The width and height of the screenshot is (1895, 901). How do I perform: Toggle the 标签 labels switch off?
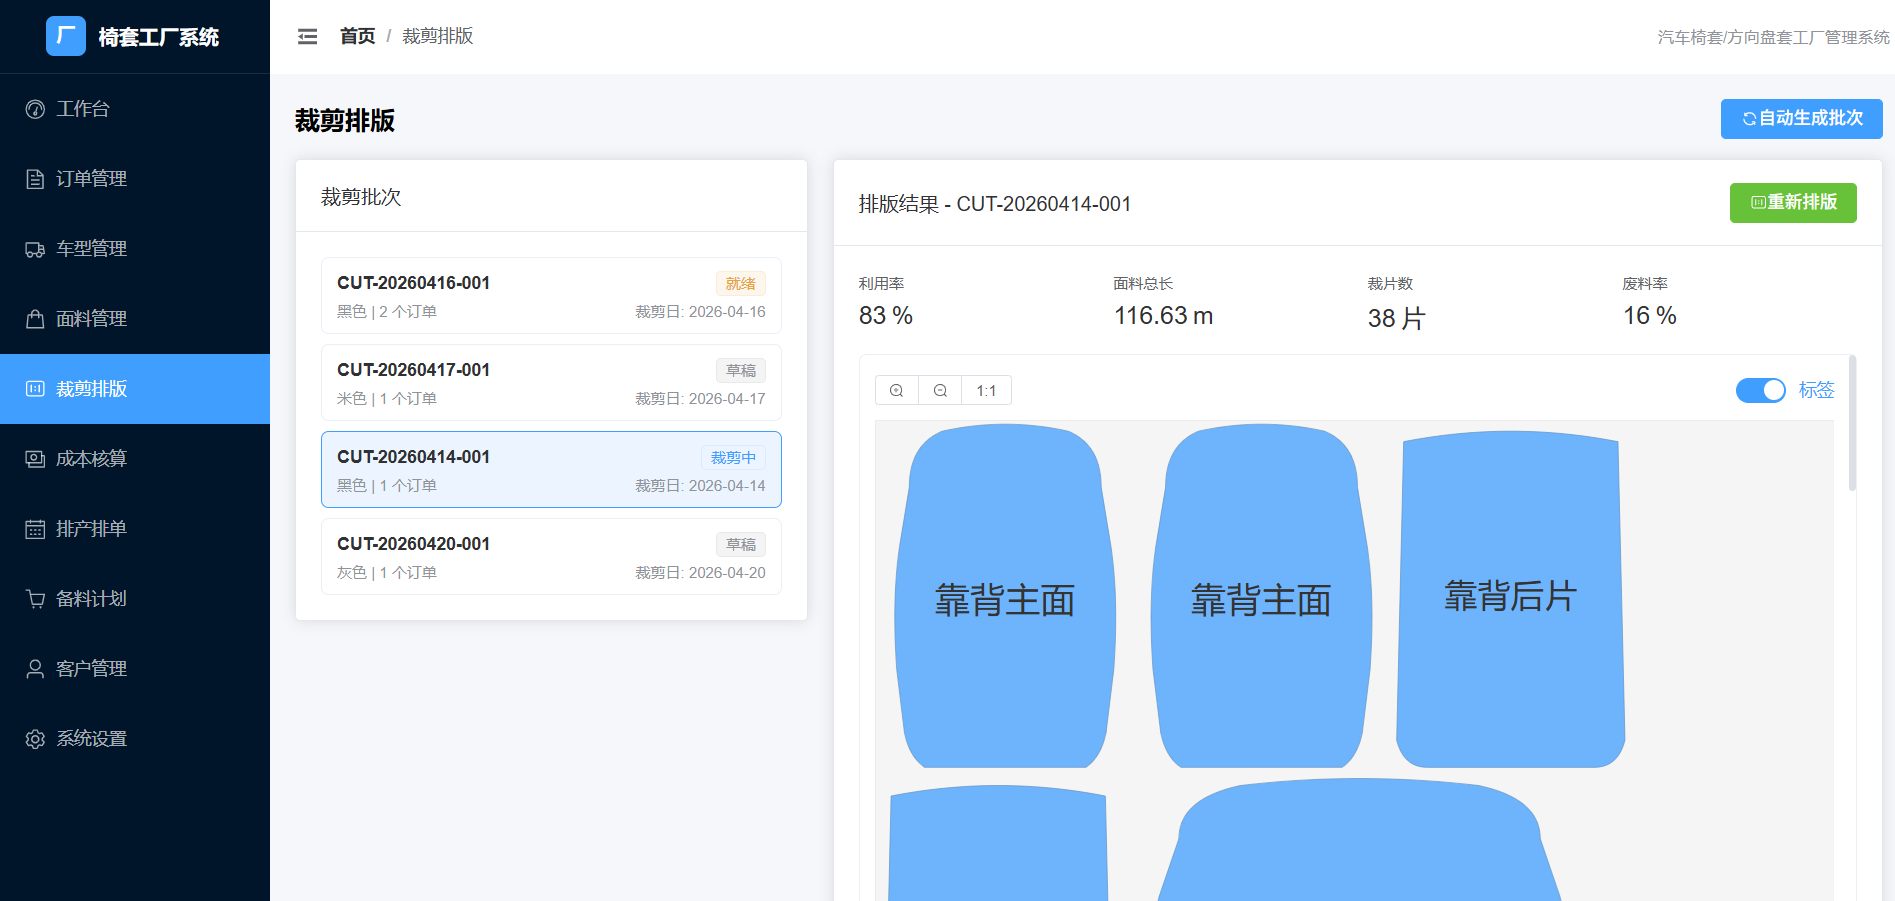[x=1761, y=390]
